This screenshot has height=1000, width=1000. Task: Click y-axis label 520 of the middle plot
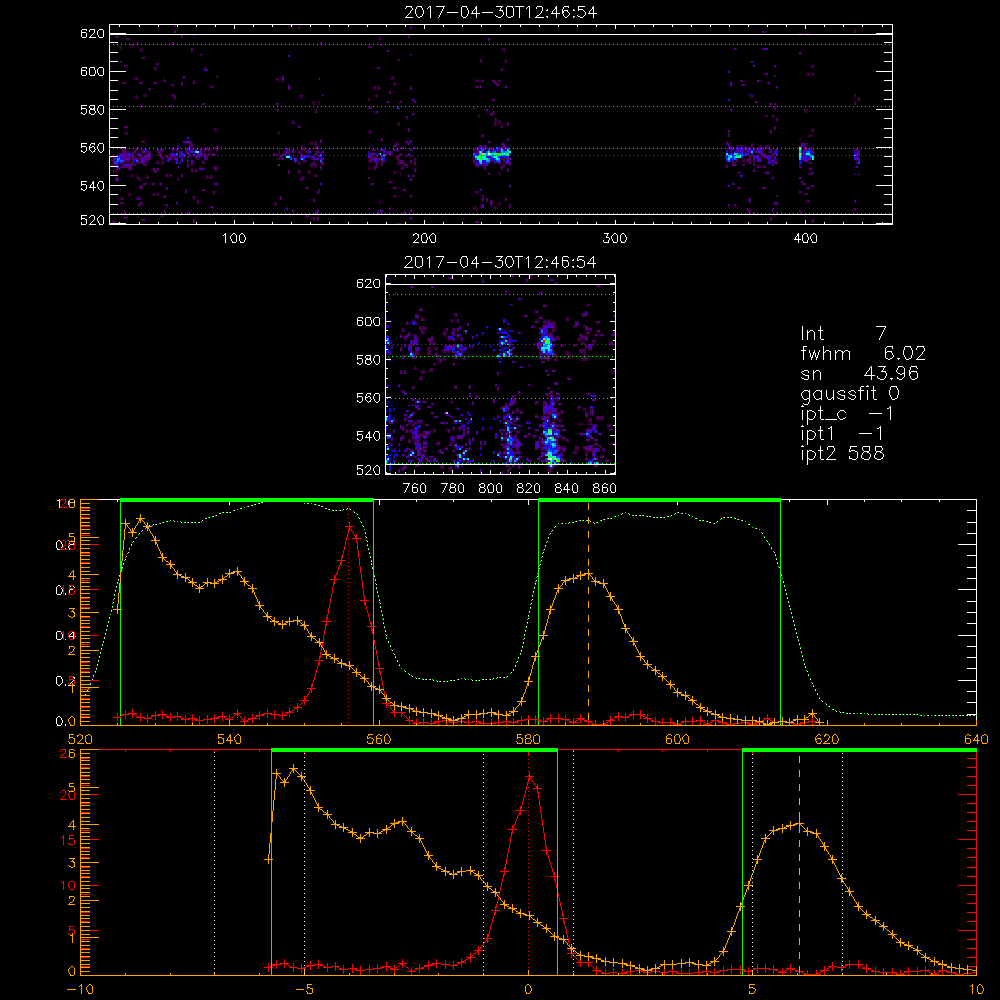click(368, 470)
